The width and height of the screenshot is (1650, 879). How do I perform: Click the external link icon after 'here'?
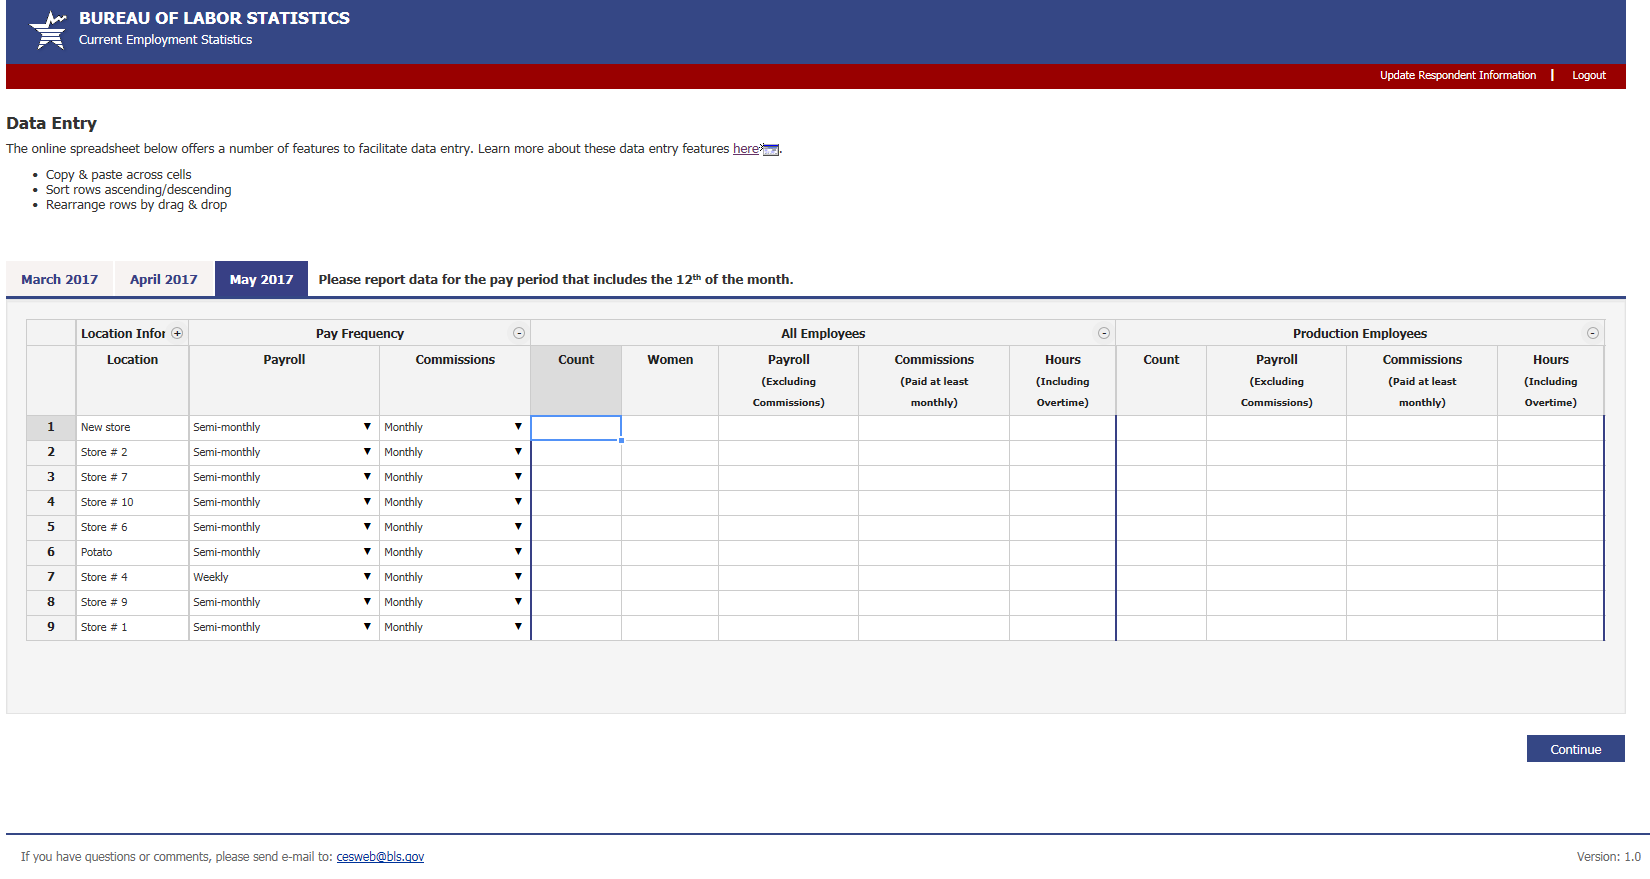(x=770, y=150)
